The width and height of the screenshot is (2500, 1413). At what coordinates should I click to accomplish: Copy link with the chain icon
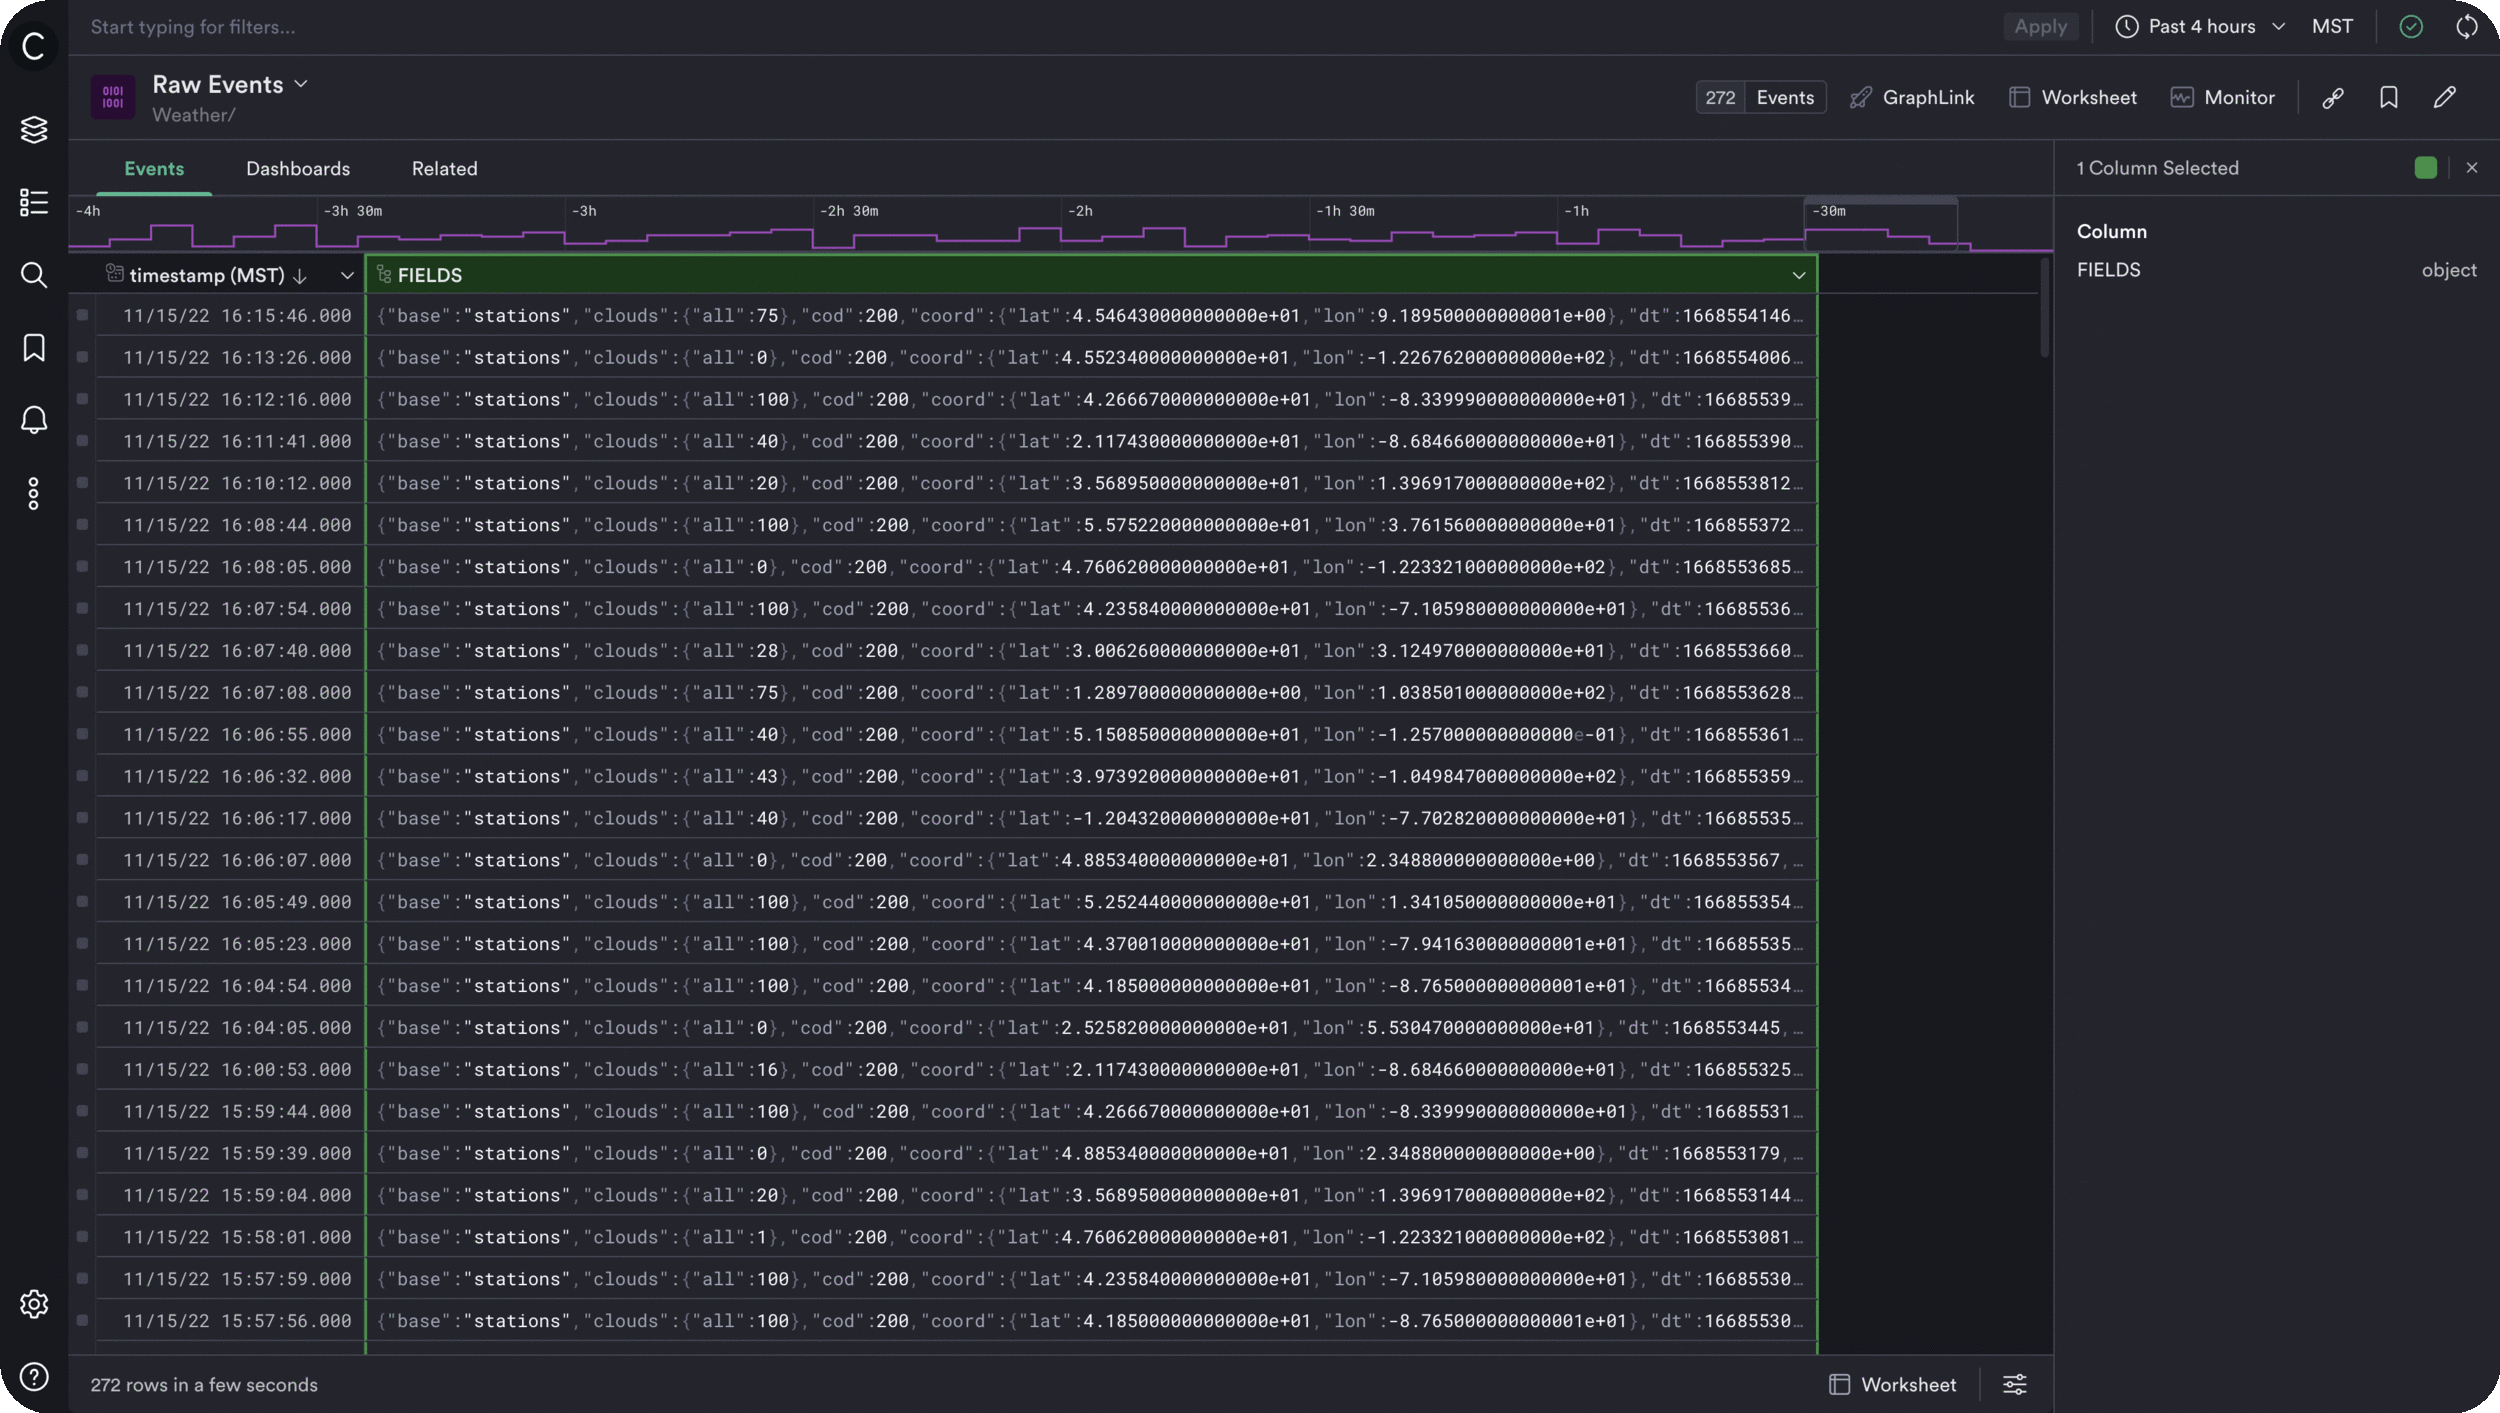click(2333, 98)
